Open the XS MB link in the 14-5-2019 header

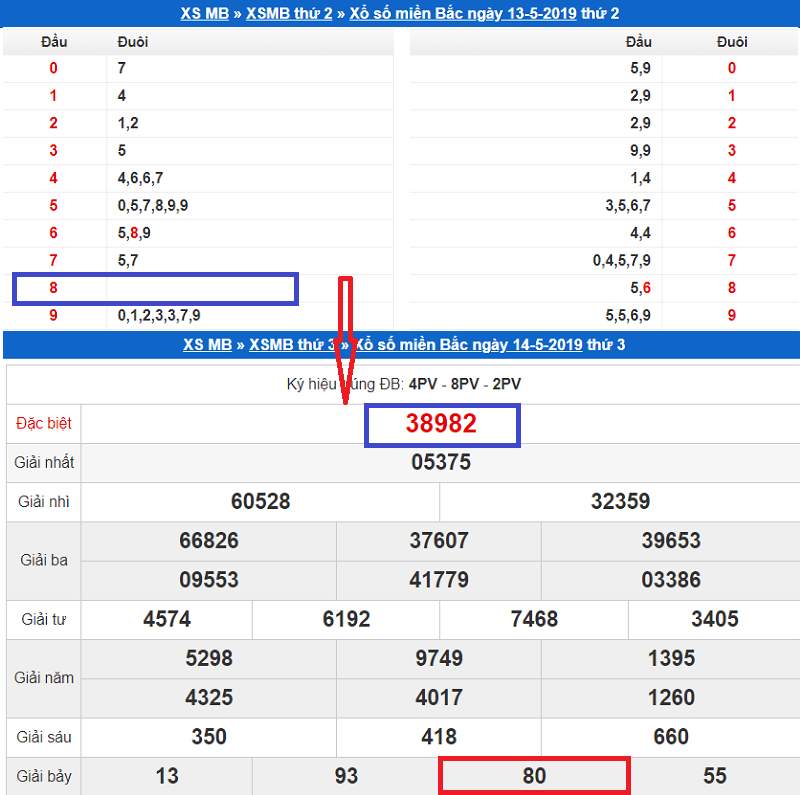(x=207, y=345)
